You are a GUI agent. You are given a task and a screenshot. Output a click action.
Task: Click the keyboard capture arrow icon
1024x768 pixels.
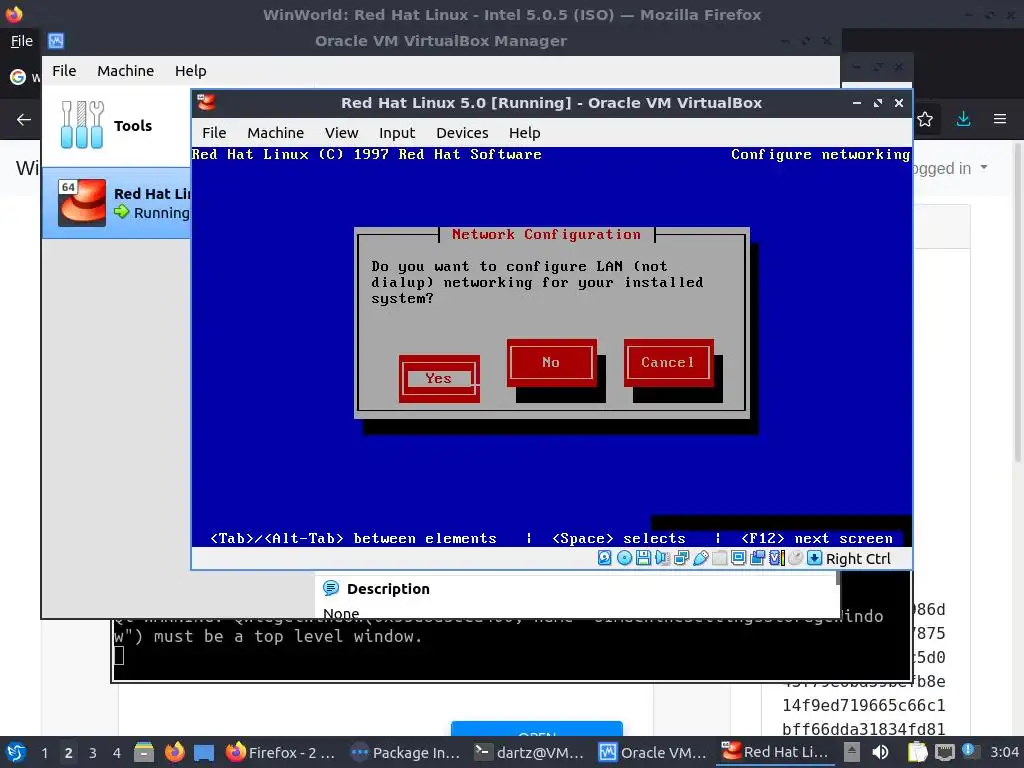pos(814,558)
